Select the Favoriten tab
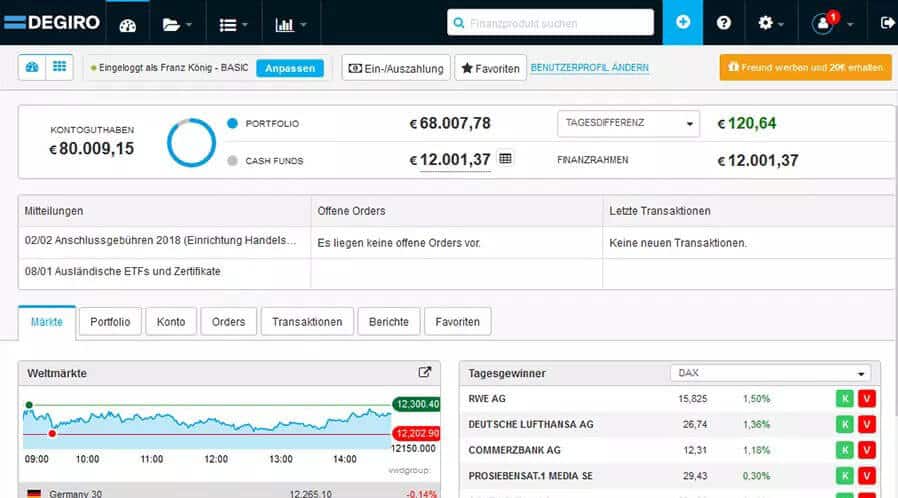Viewport: 898px width, 498px height. [x=458, y=322]
